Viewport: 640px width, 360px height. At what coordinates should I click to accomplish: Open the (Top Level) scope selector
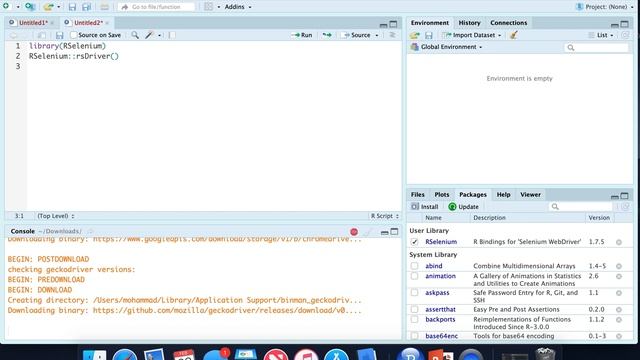click(56, 216)
